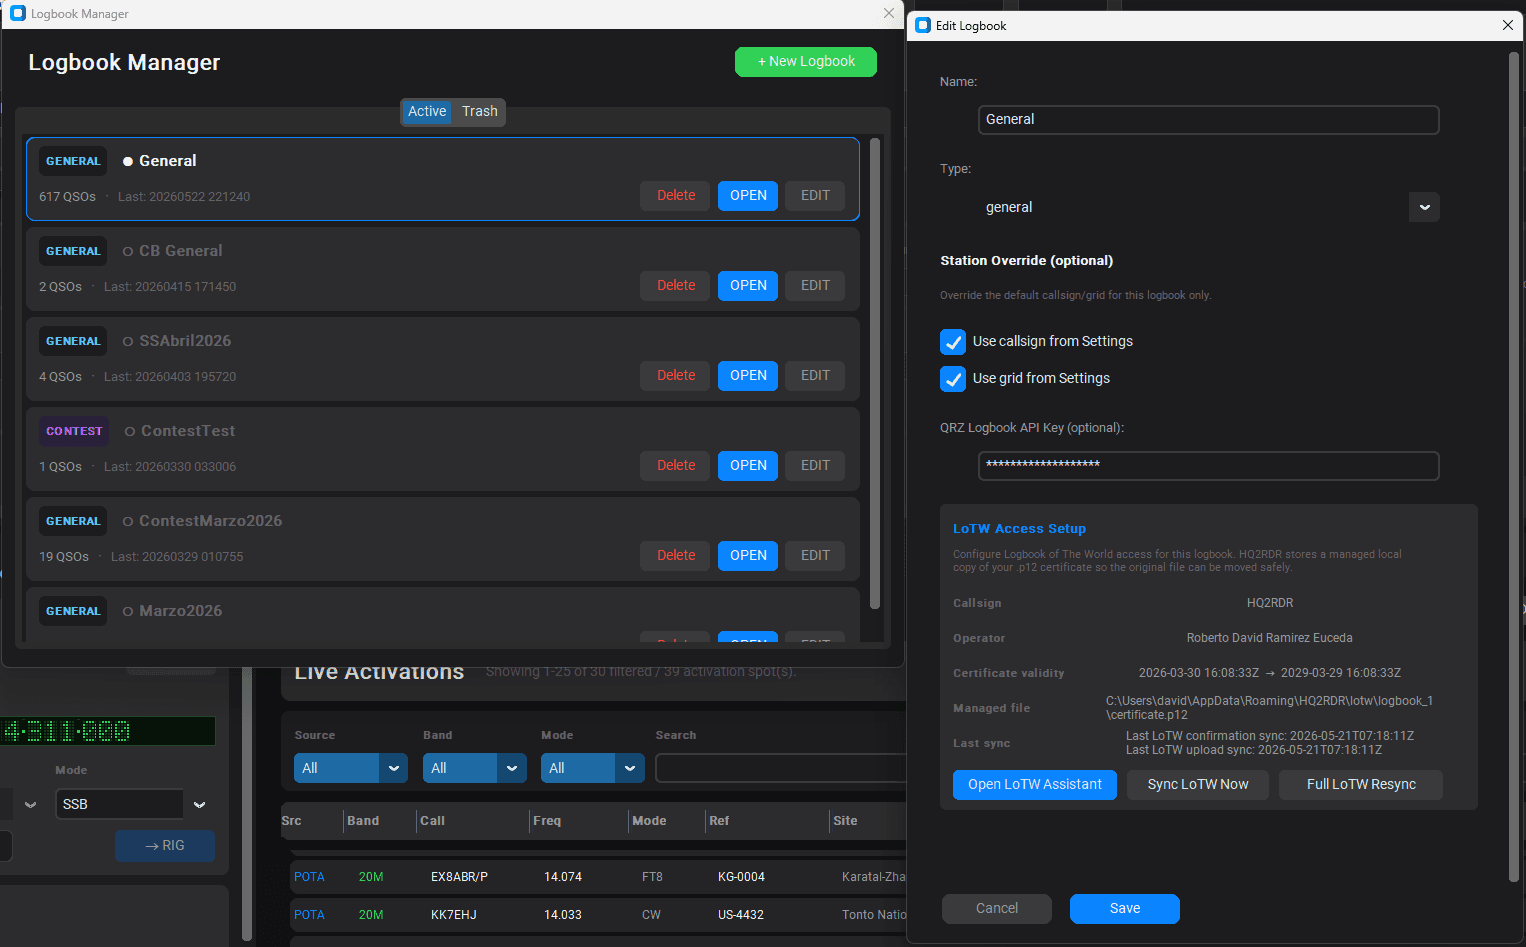
Task: Click the LoTW Access Setup heading
Action: pos(1019,529)
